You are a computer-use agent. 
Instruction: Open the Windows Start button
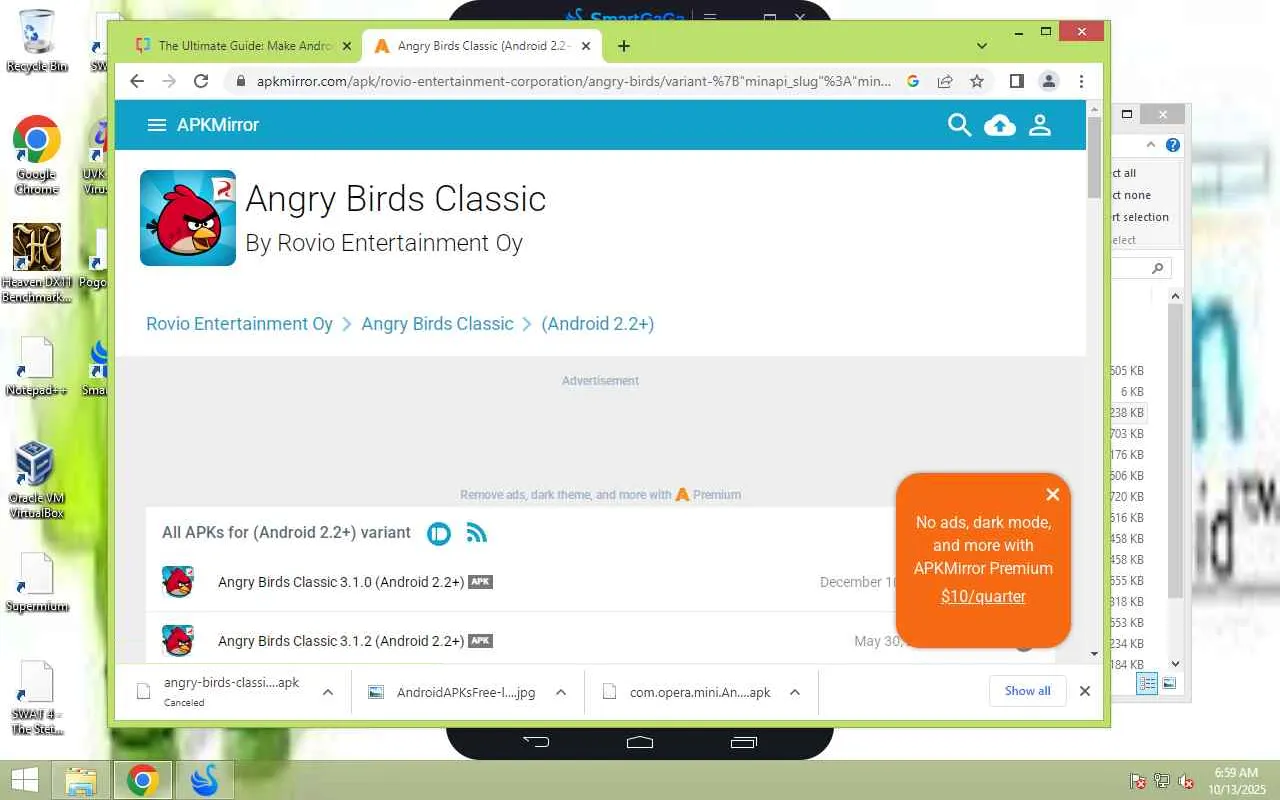pyautogui.click(x=25, y=780)
